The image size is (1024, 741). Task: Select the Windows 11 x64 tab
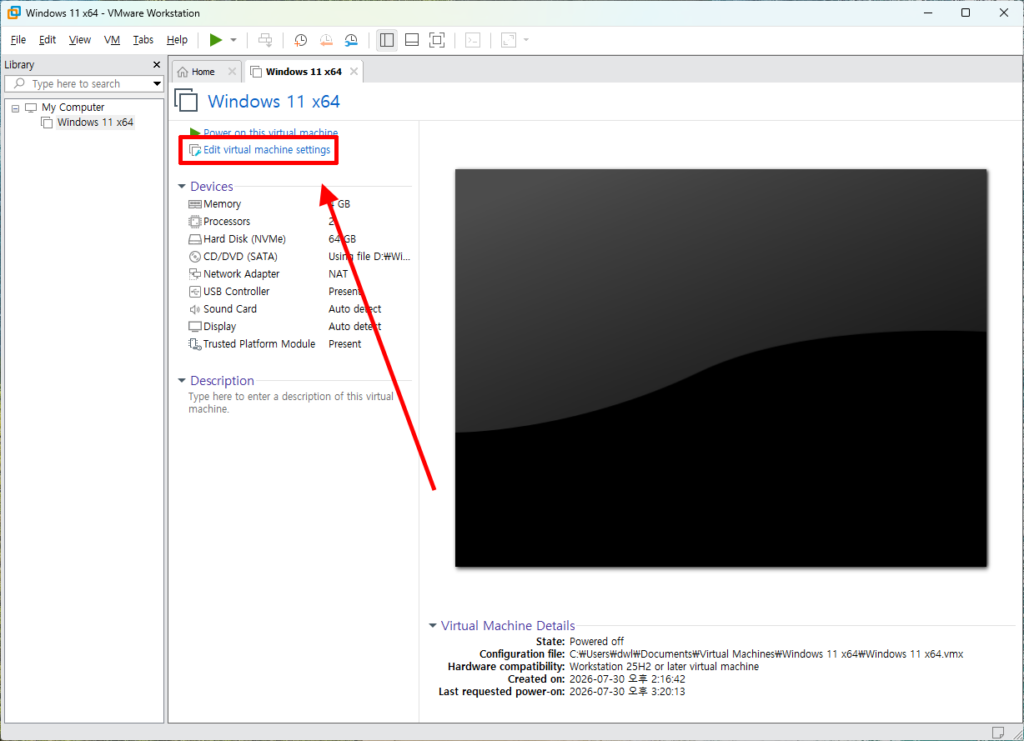(x=303, y=72)
